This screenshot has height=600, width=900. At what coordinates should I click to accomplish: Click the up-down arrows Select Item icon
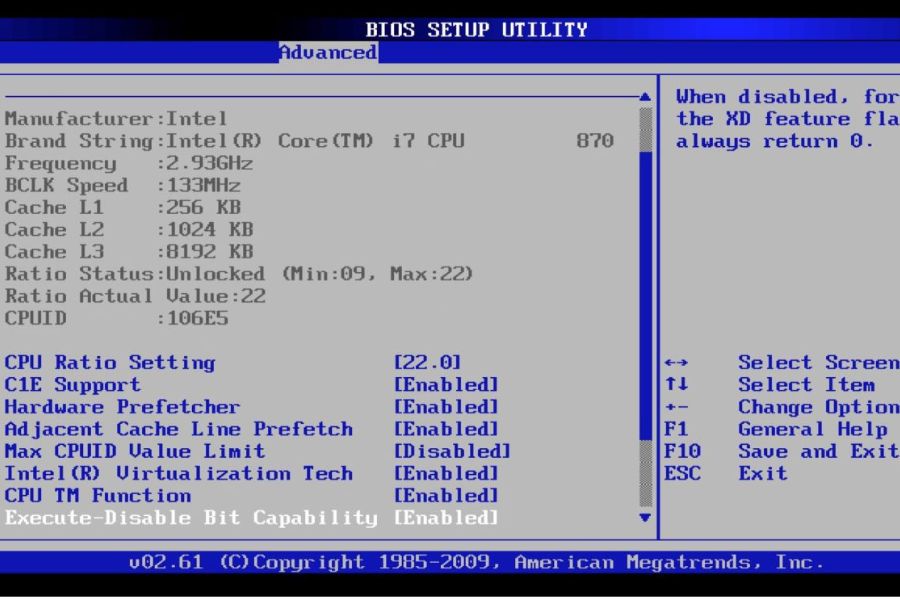676,385
